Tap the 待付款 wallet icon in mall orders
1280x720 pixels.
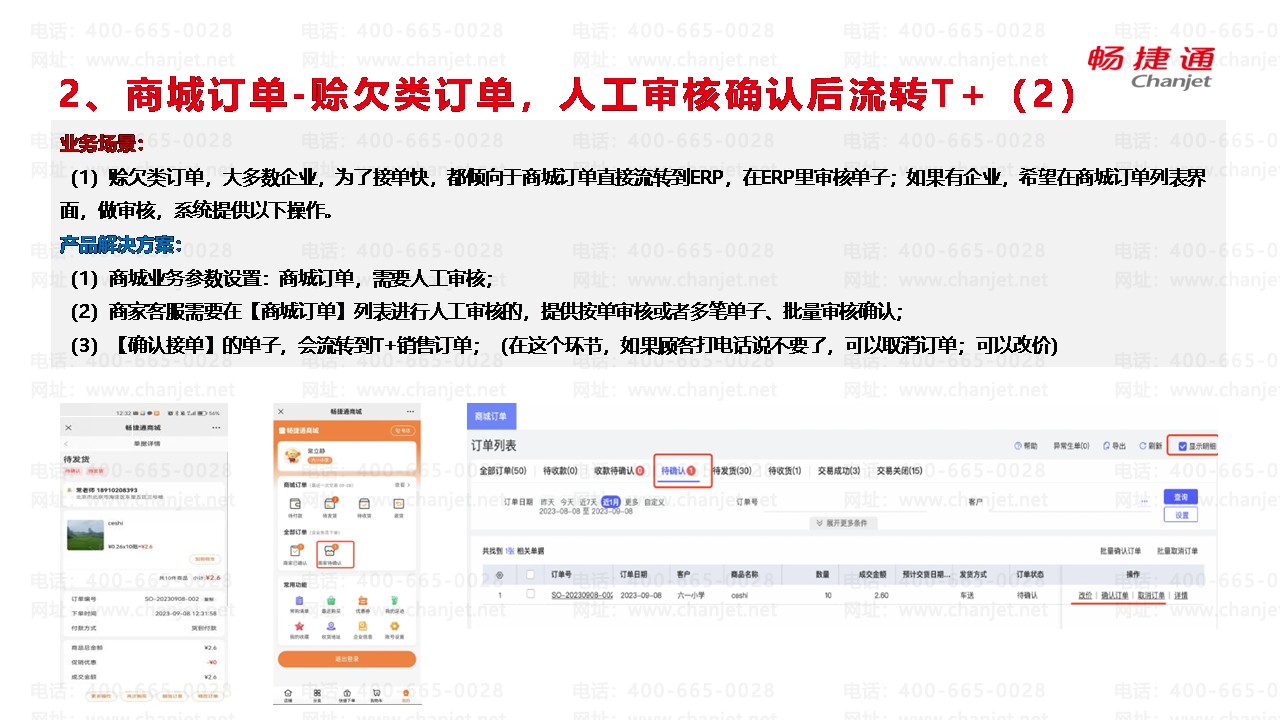pos(295,503)
